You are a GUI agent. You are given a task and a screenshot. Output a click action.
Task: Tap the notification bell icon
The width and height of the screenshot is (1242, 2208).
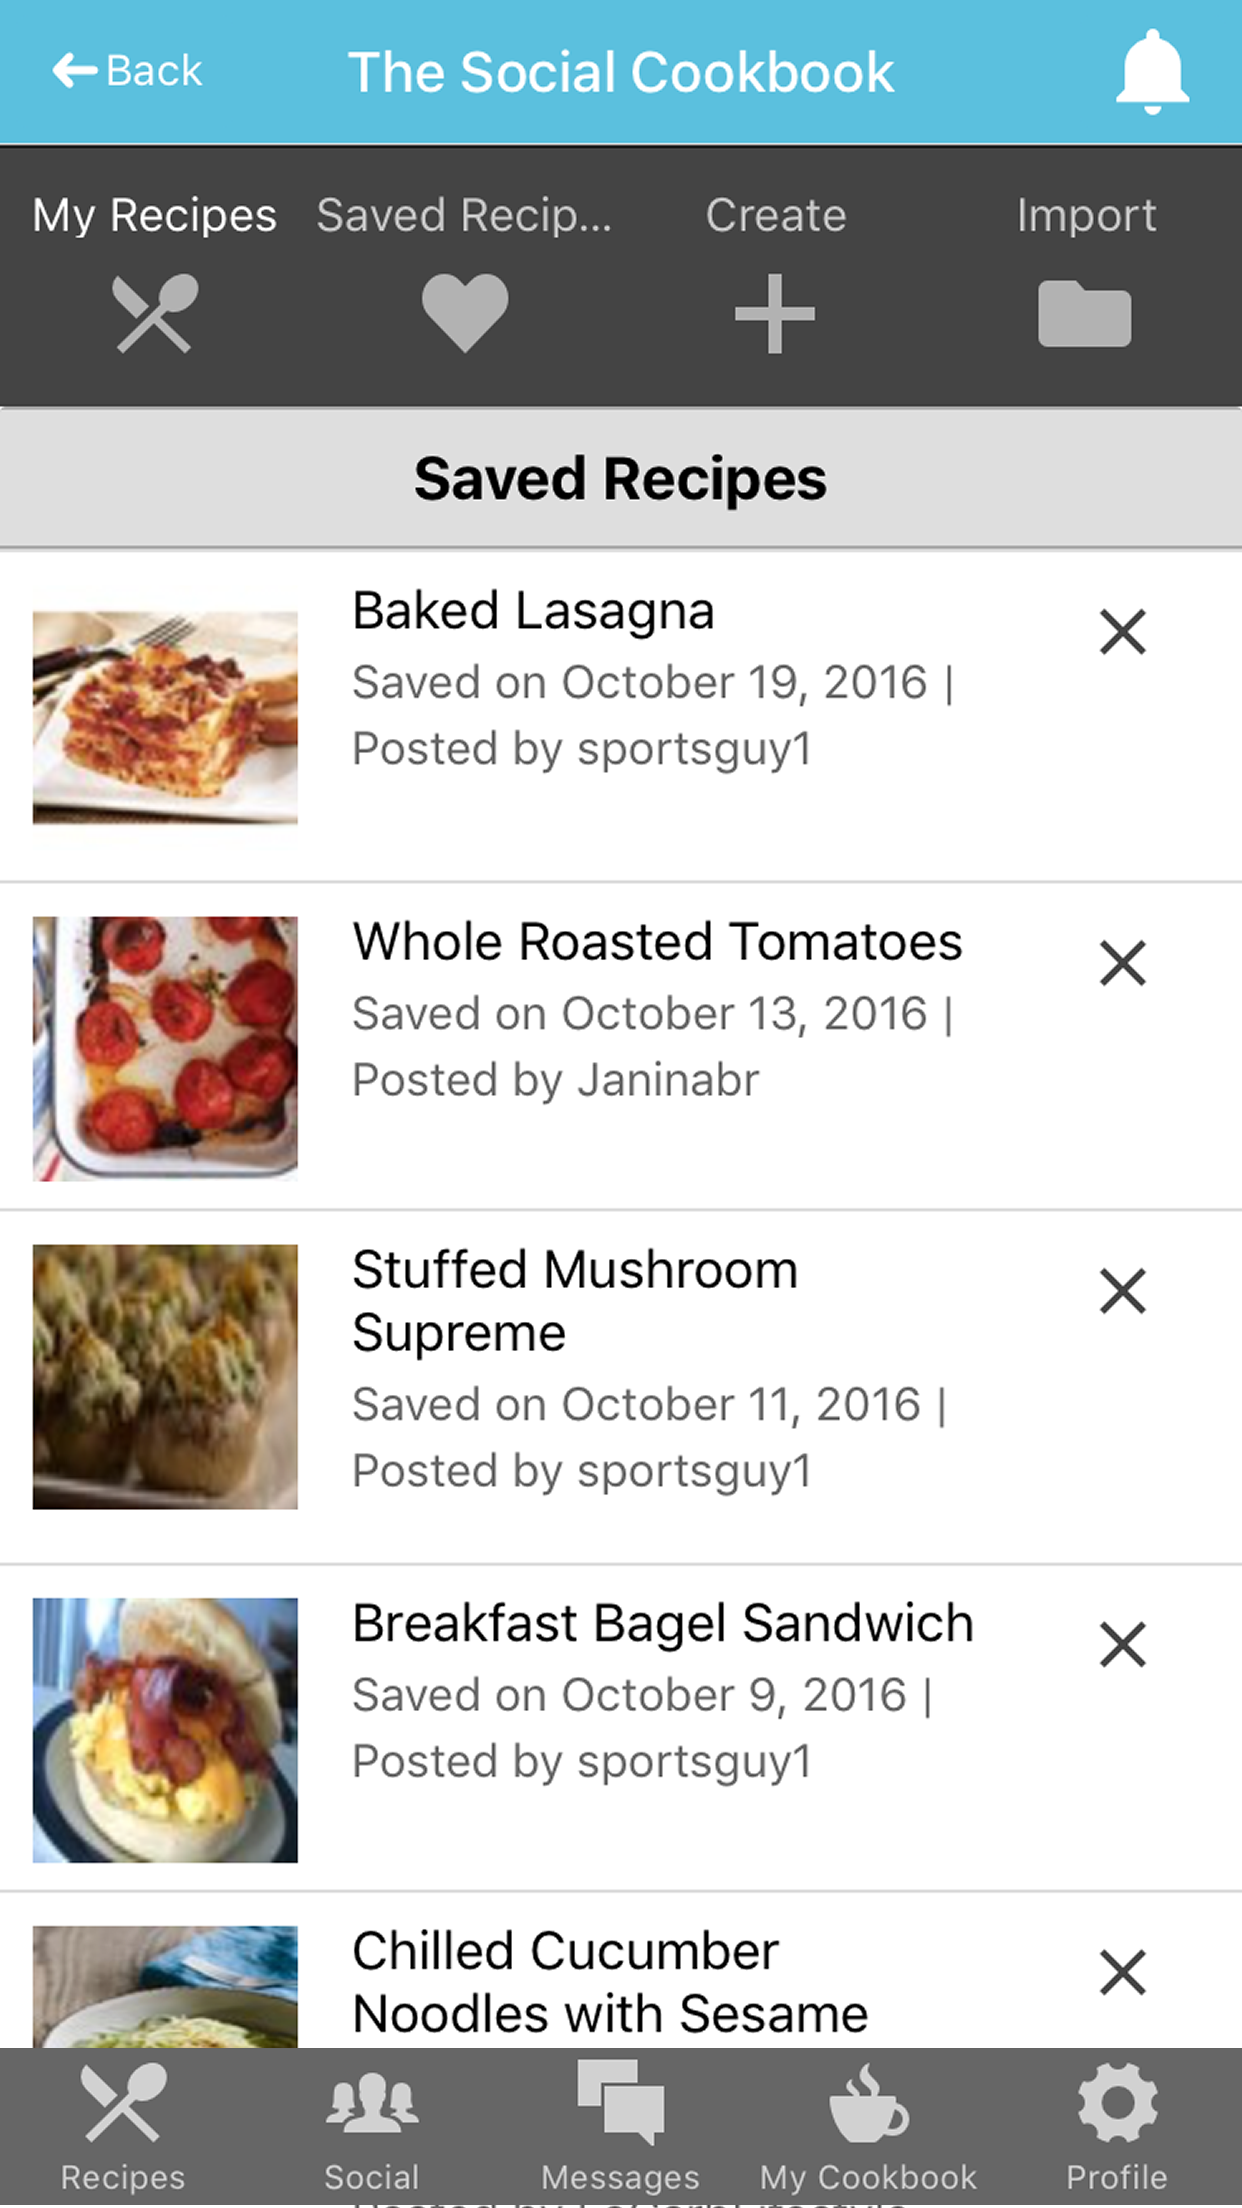1152,72
